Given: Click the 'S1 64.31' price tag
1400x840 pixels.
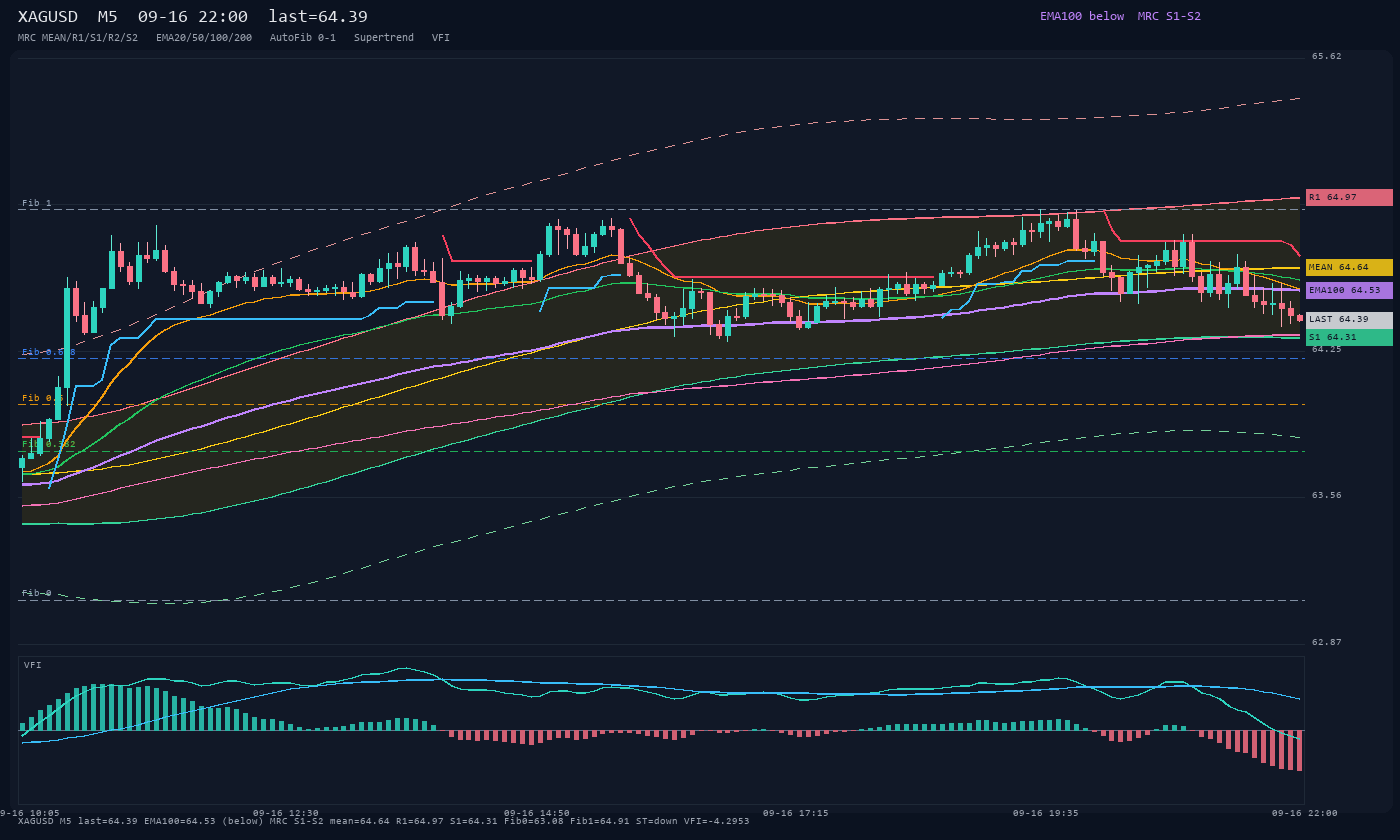Looking at the screenshot, I should coord(1349,337).
